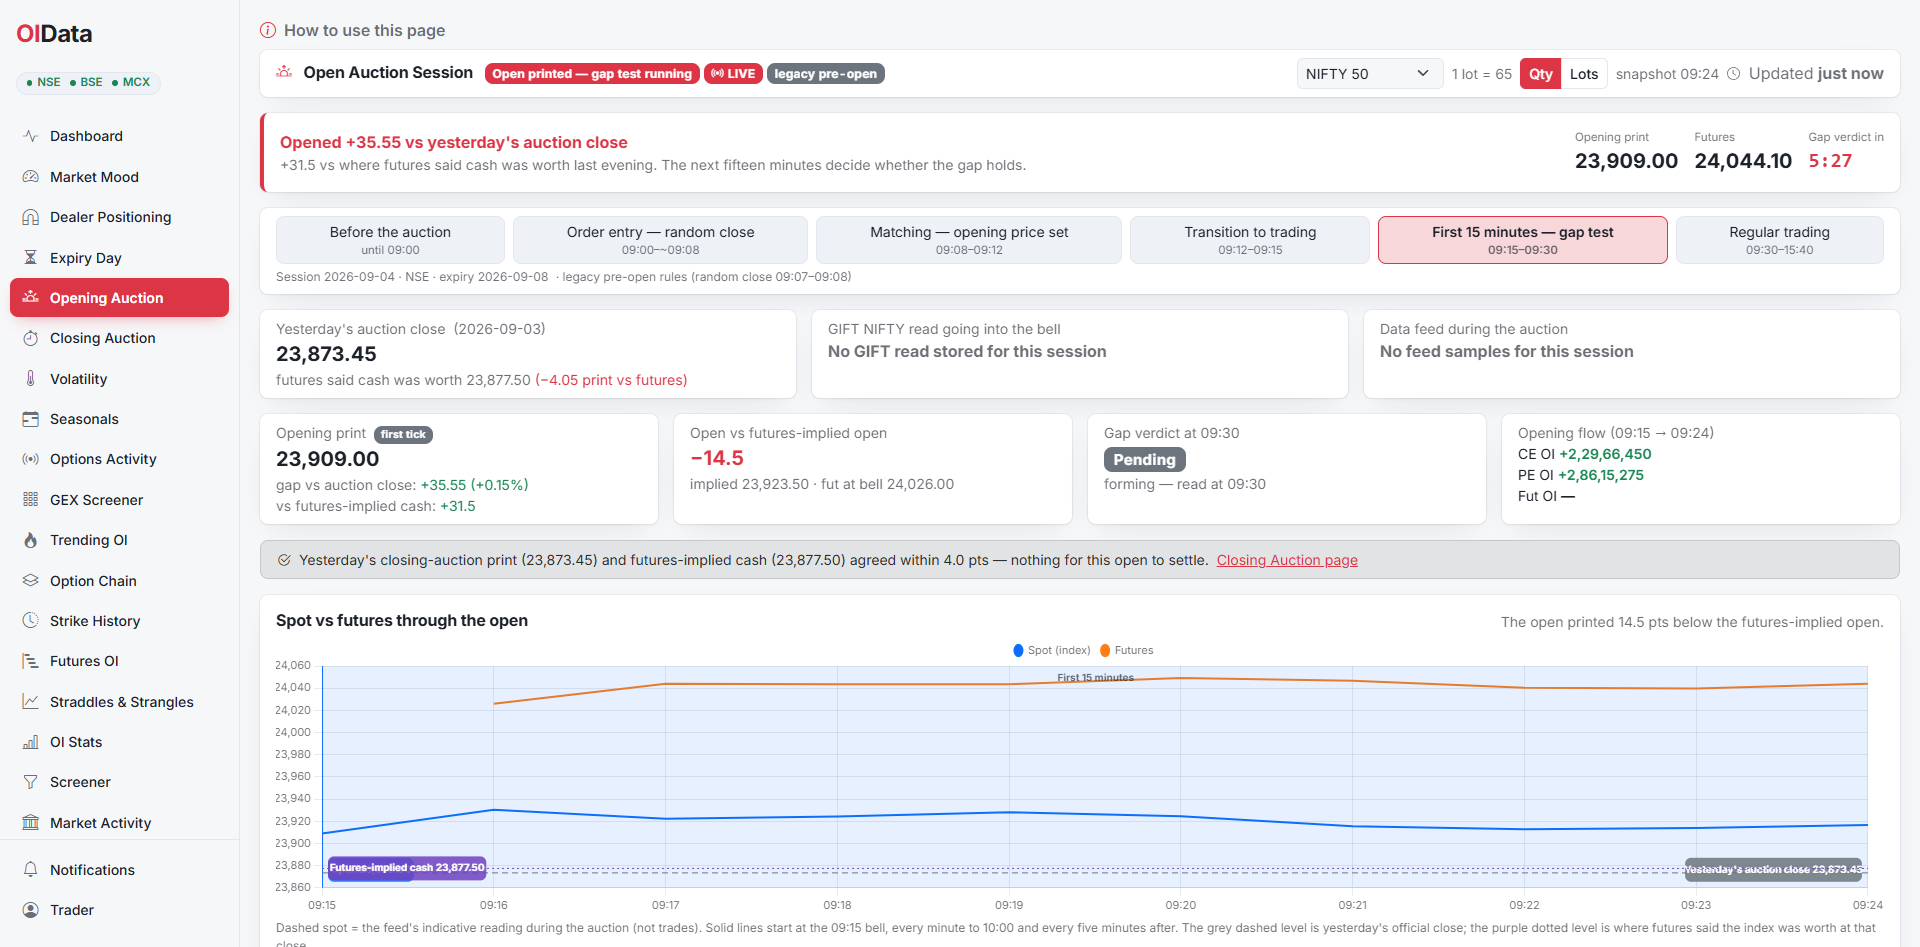Click the GEX Screener grid icon

click(30, 500)
